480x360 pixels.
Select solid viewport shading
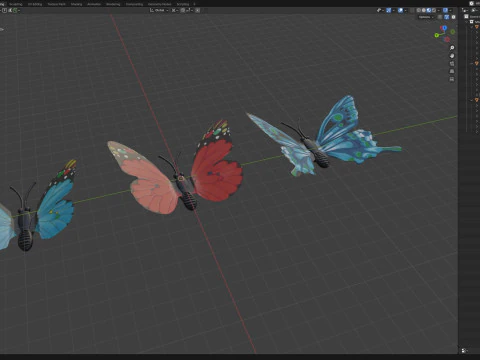pyautogui.click(x=424, y=10)
